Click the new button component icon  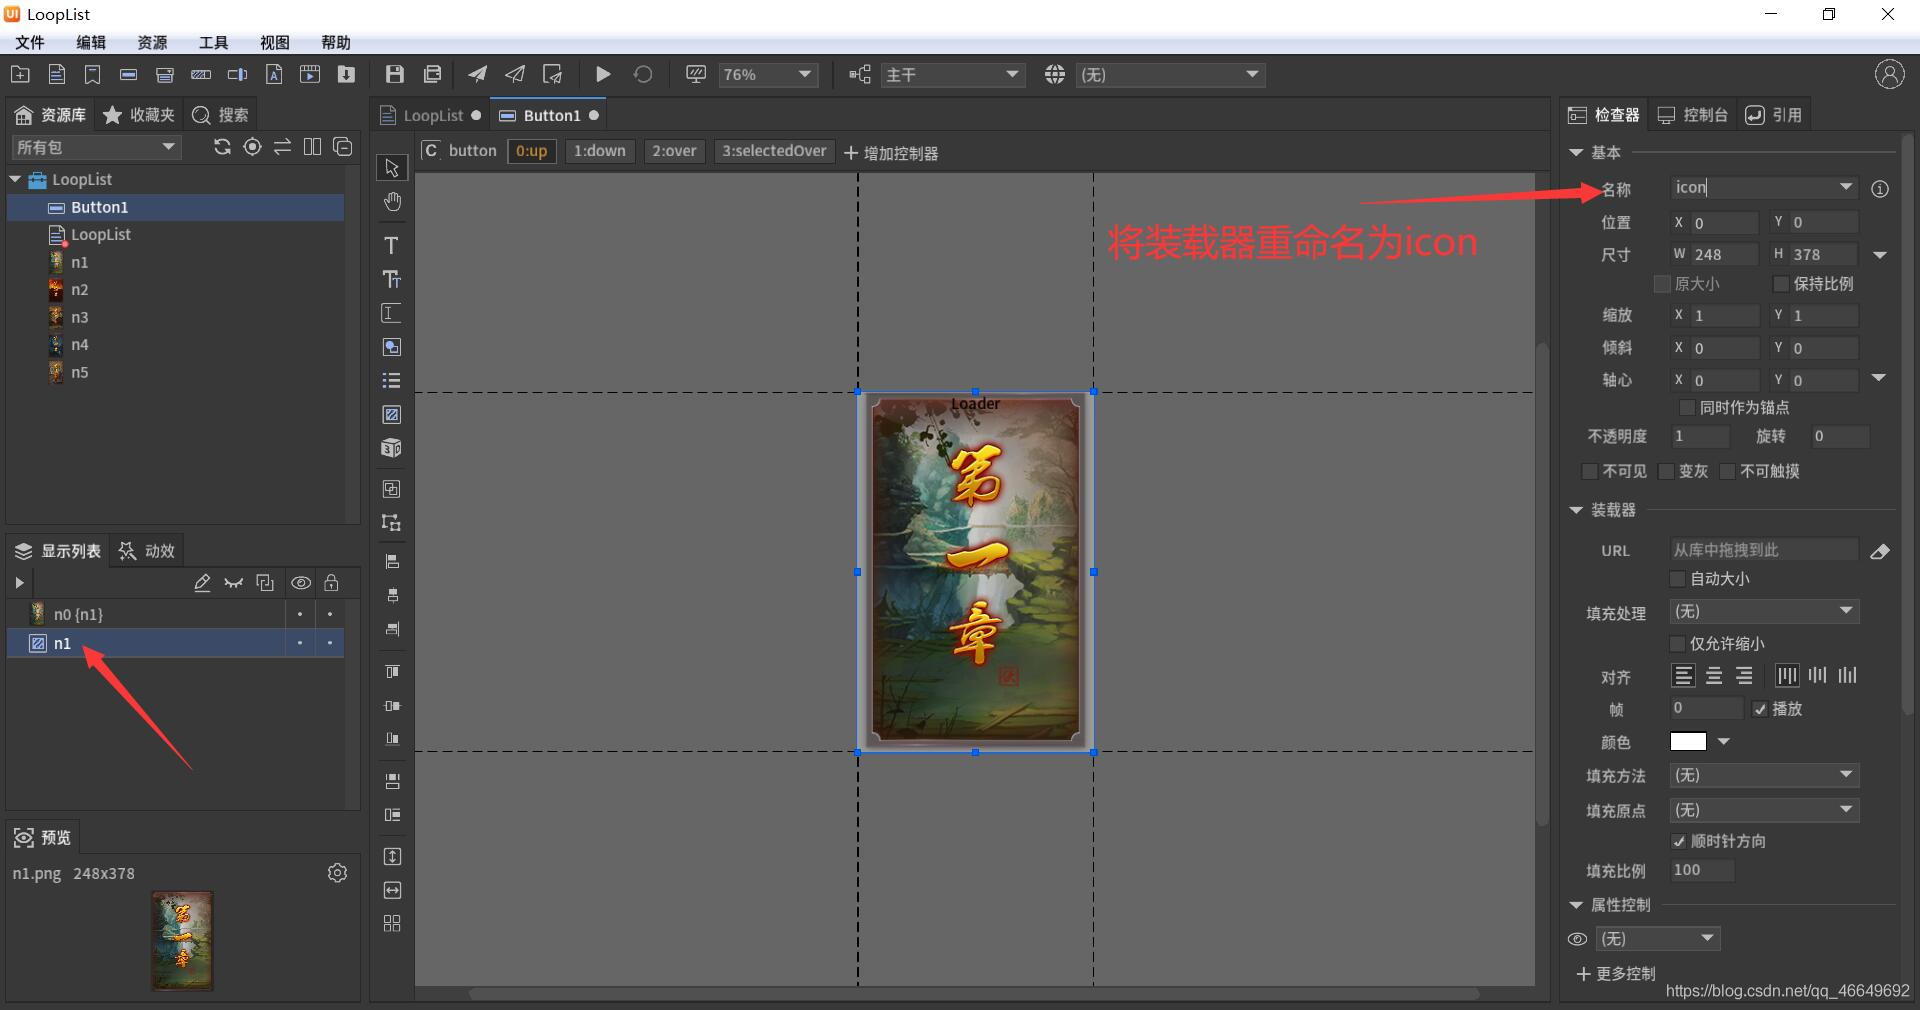pyautogui.click(x=128, y=75)
